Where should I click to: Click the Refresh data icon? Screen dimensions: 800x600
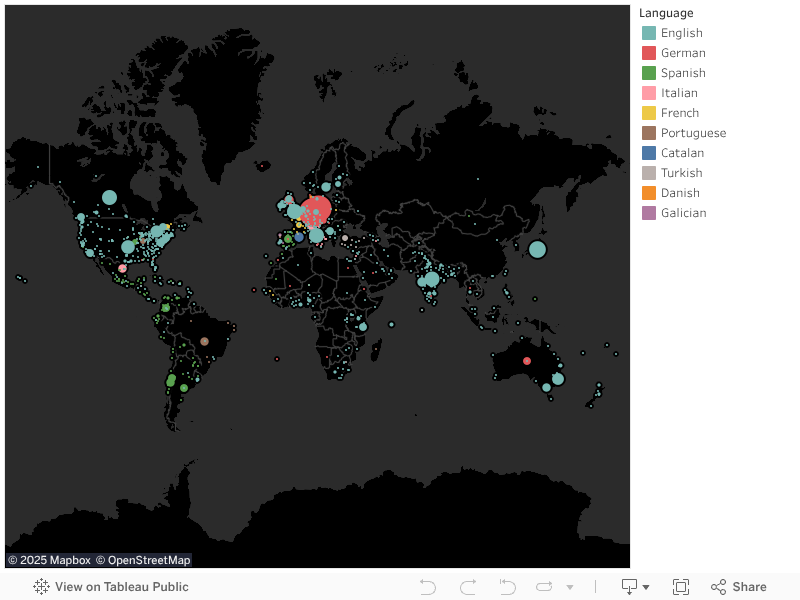point(544,587)
